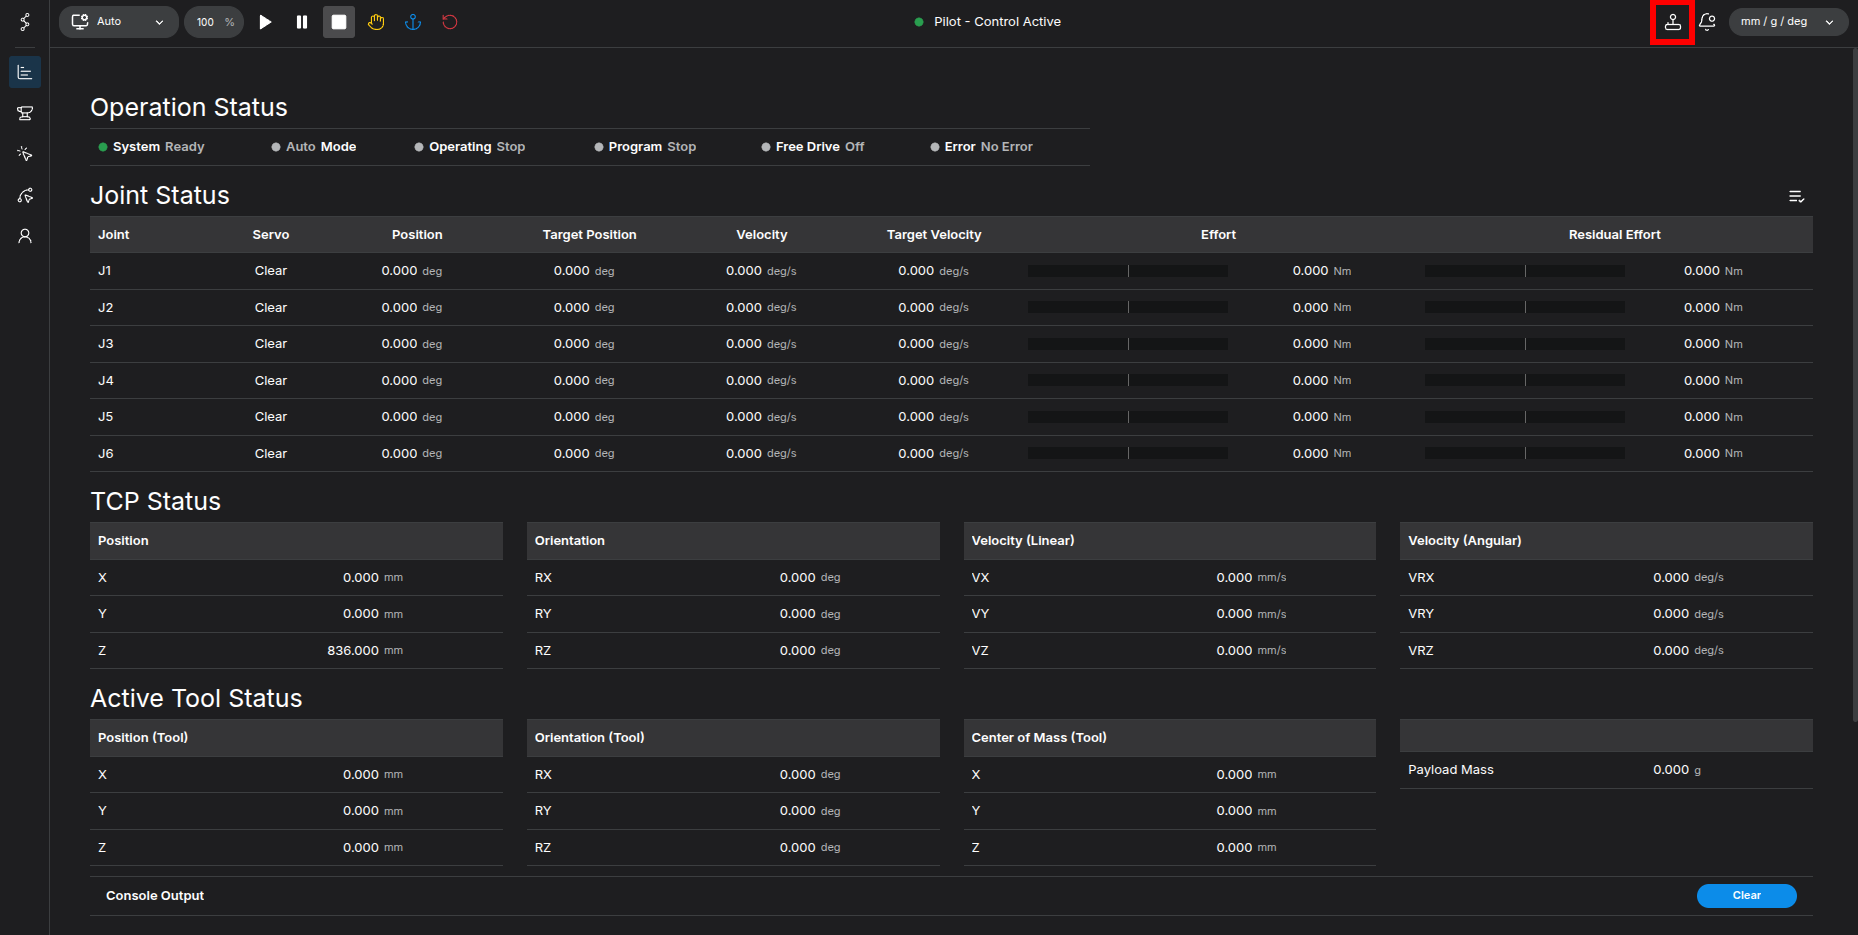The image size is (1858, 935).
Task: Click the red reset arrow icon
Action: point(450,22)
